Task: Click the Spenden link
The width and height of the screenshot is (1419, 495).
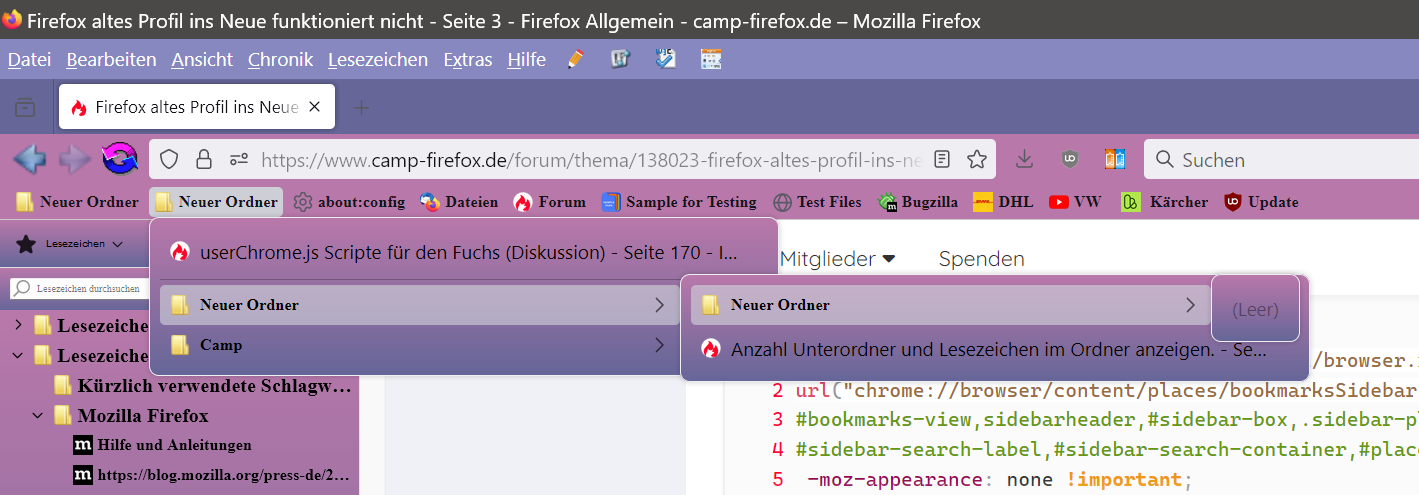Action: pyautogui.click(x=981, y=259)
